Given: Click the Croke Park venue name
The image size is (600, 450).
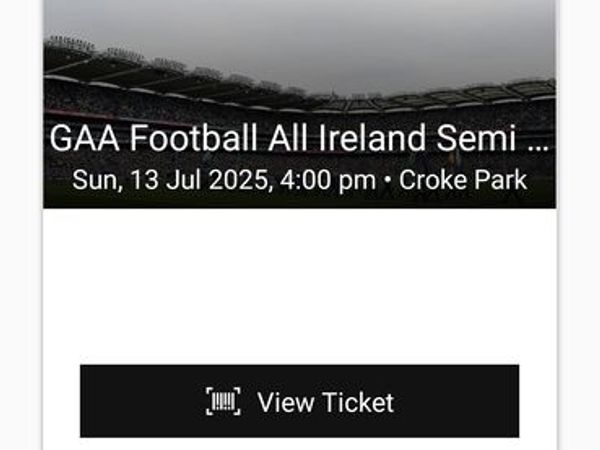Looking at the screenshot, I should (463, 180).
